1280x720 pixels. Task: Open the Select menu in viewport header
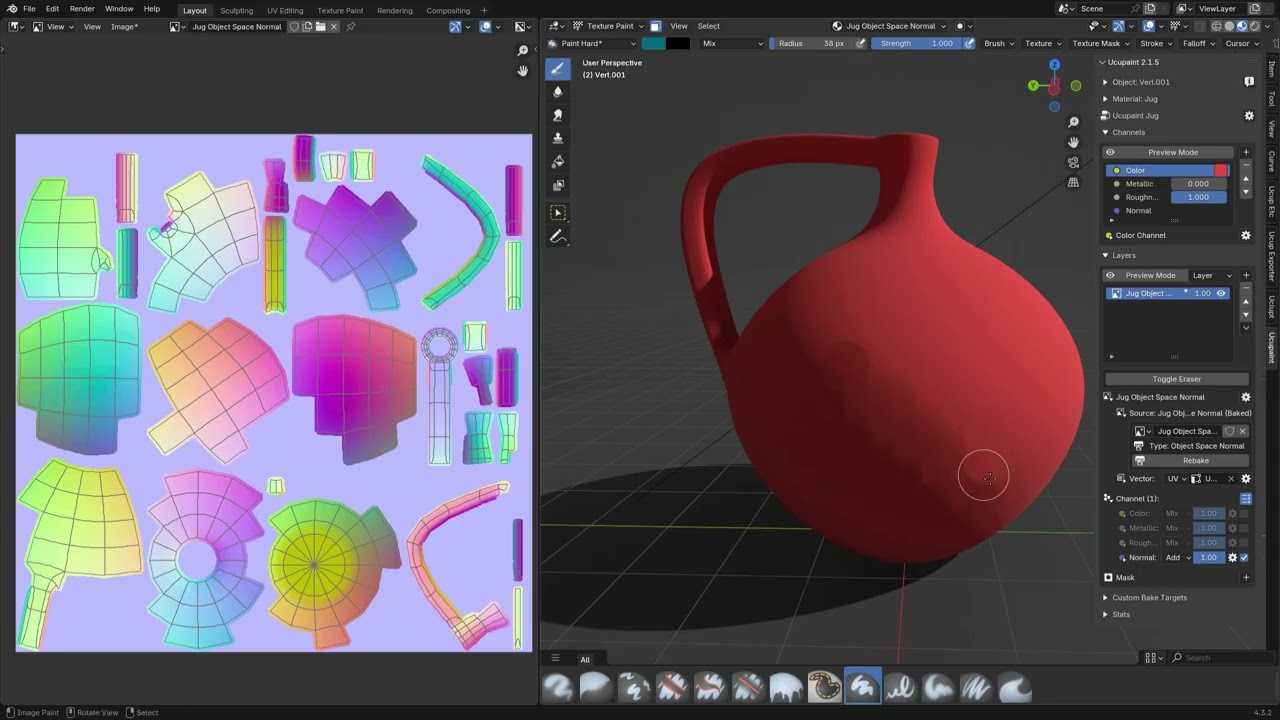click(708, 26)
